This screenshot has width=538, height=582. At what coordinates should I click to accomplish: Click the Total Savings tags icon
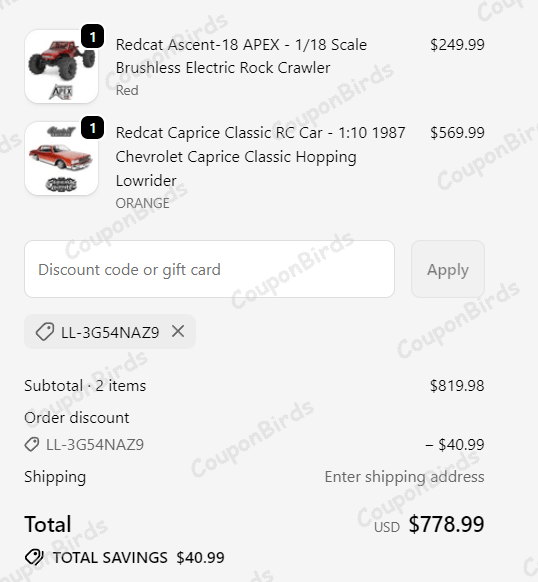pyautogui.click(x=34, y=557)
